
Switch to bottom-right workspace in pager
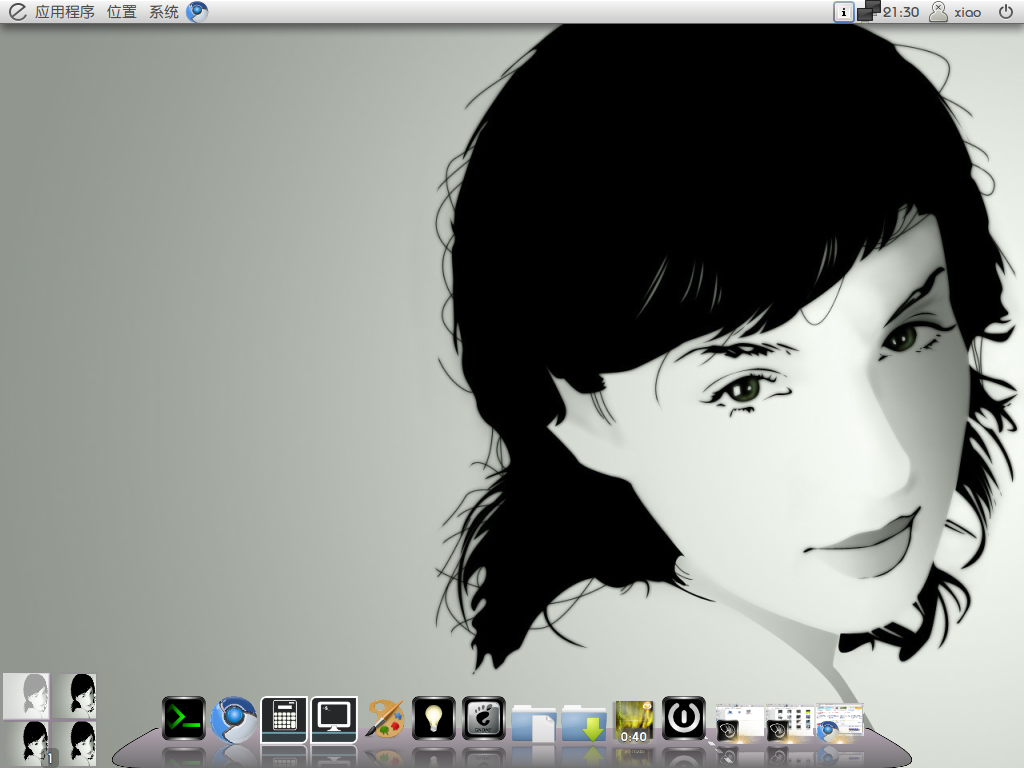click(74, 743)
